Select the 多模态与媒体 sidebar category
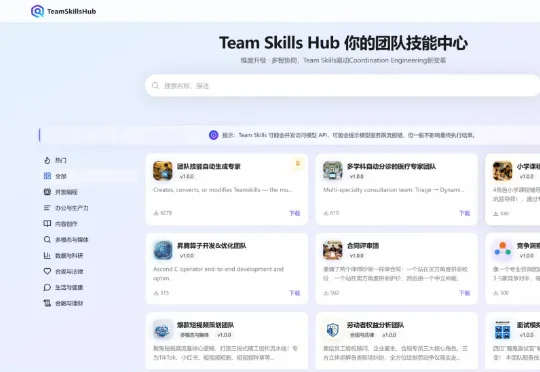Screen dimensions: 540x372 (66, 239)
